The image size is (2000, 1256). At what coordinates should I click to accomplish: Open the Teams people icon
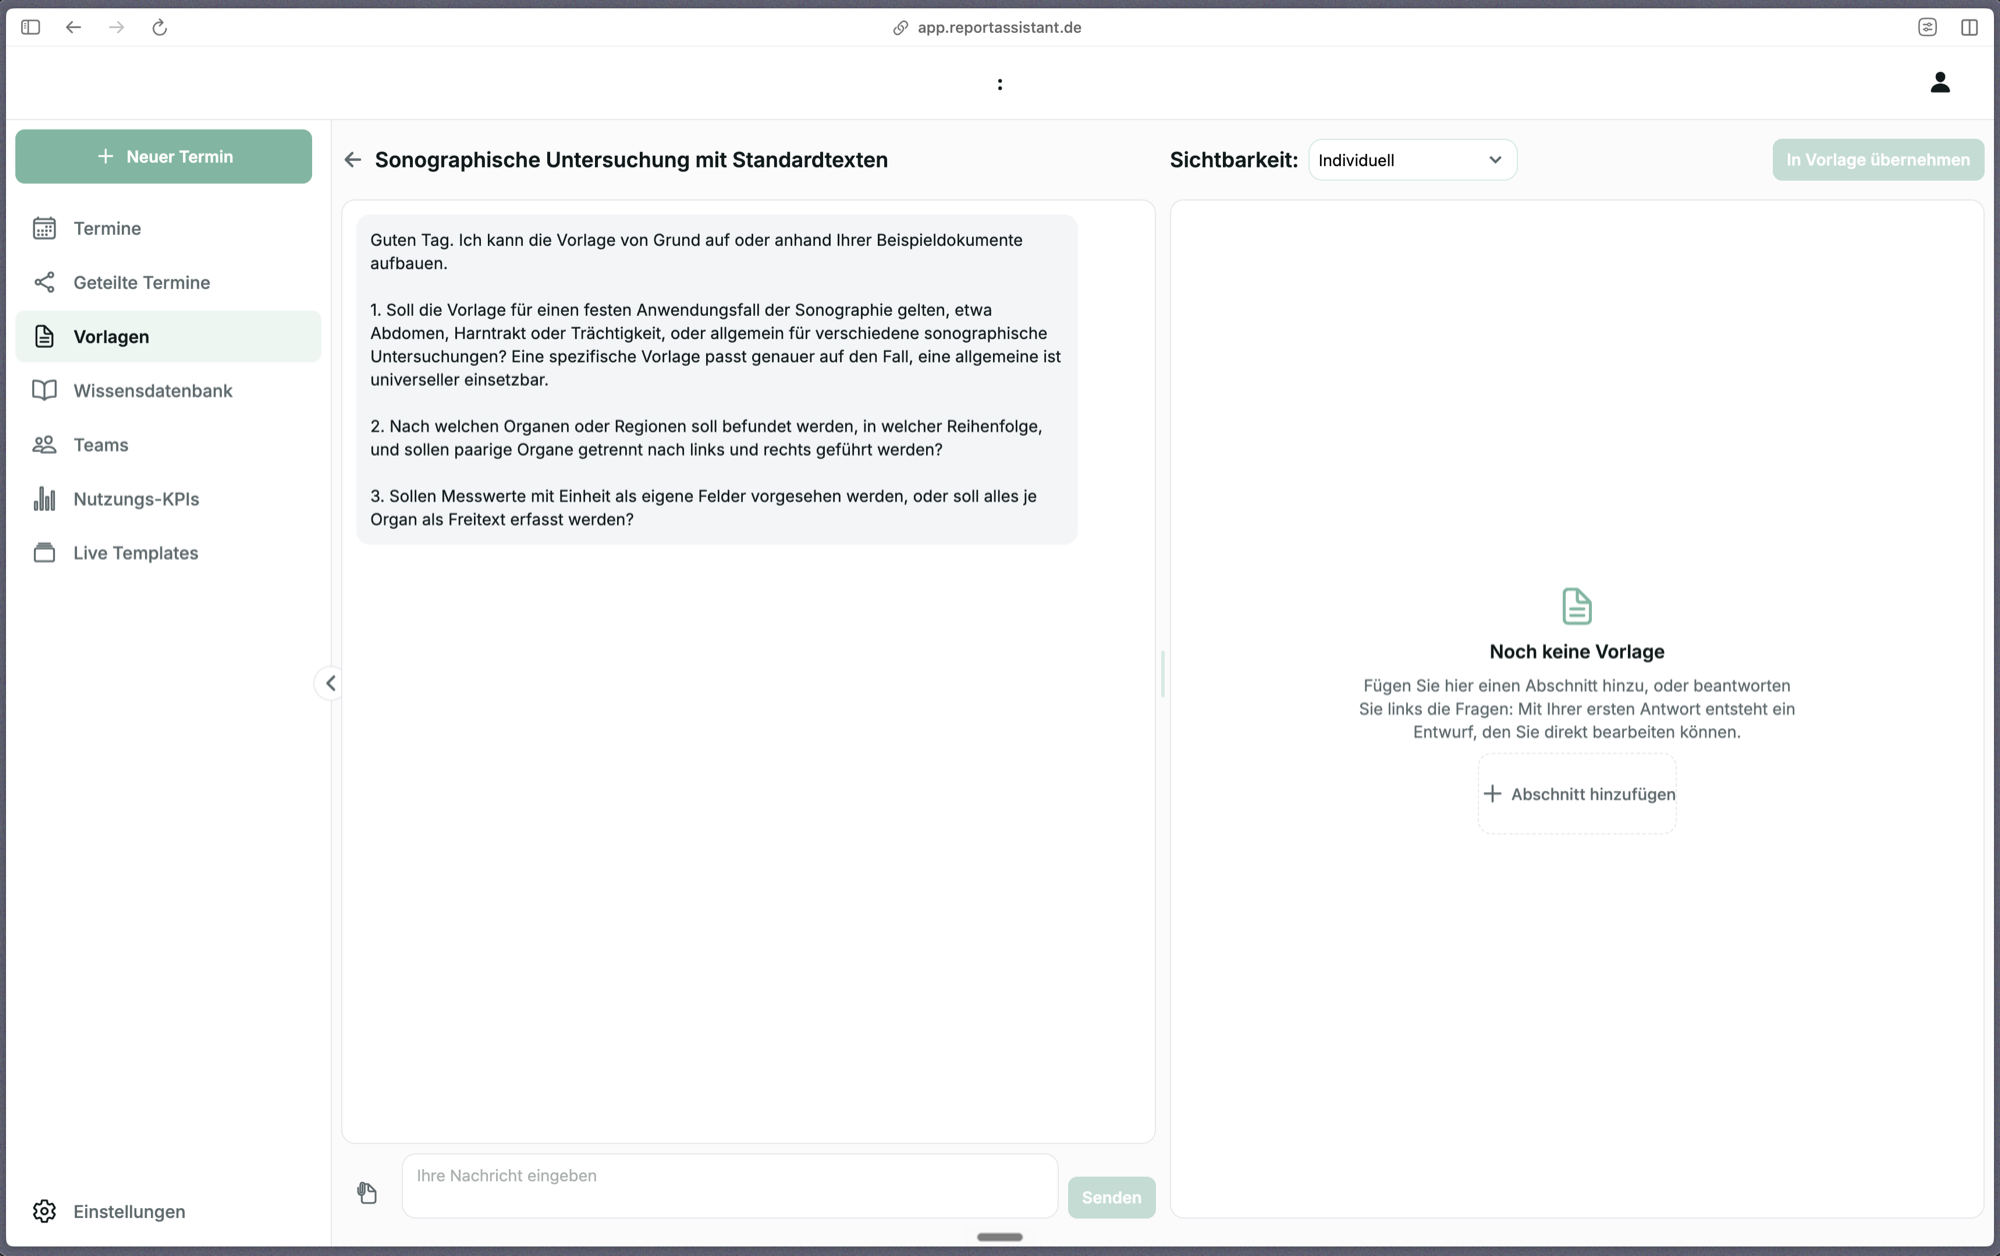point(44,444)
